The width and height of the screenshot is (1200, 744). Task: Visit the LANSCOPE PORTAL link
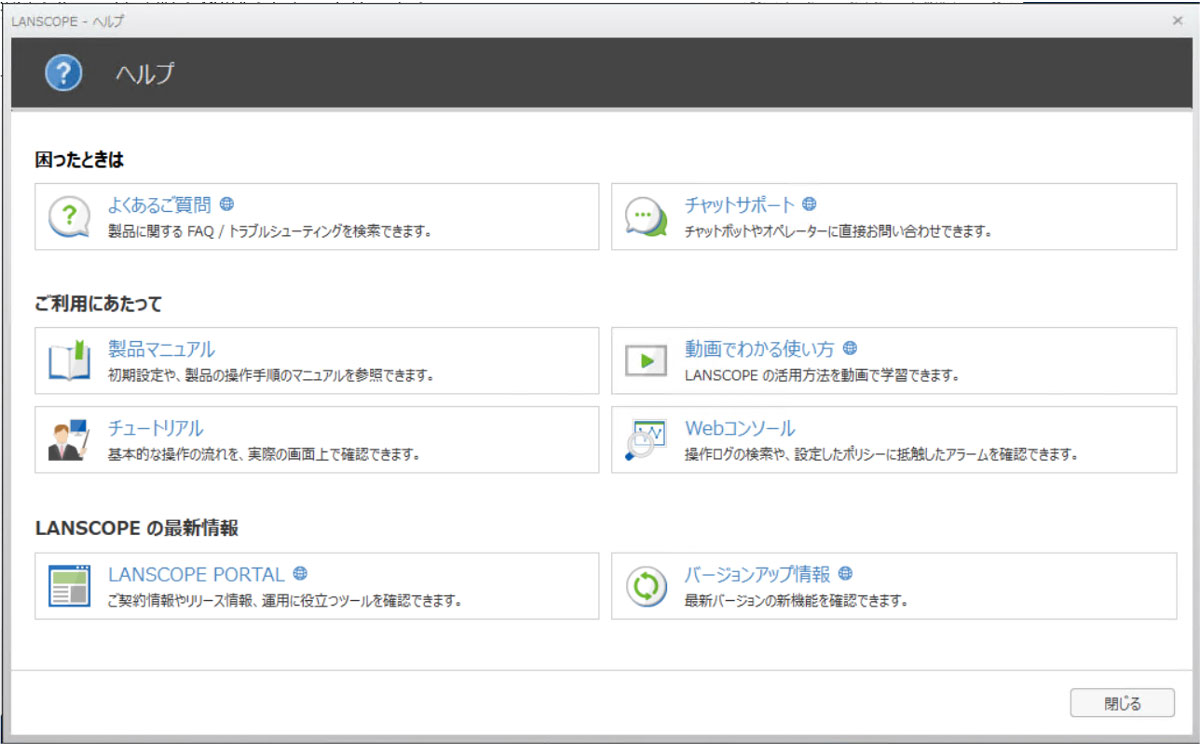click(x=196, y=575)
